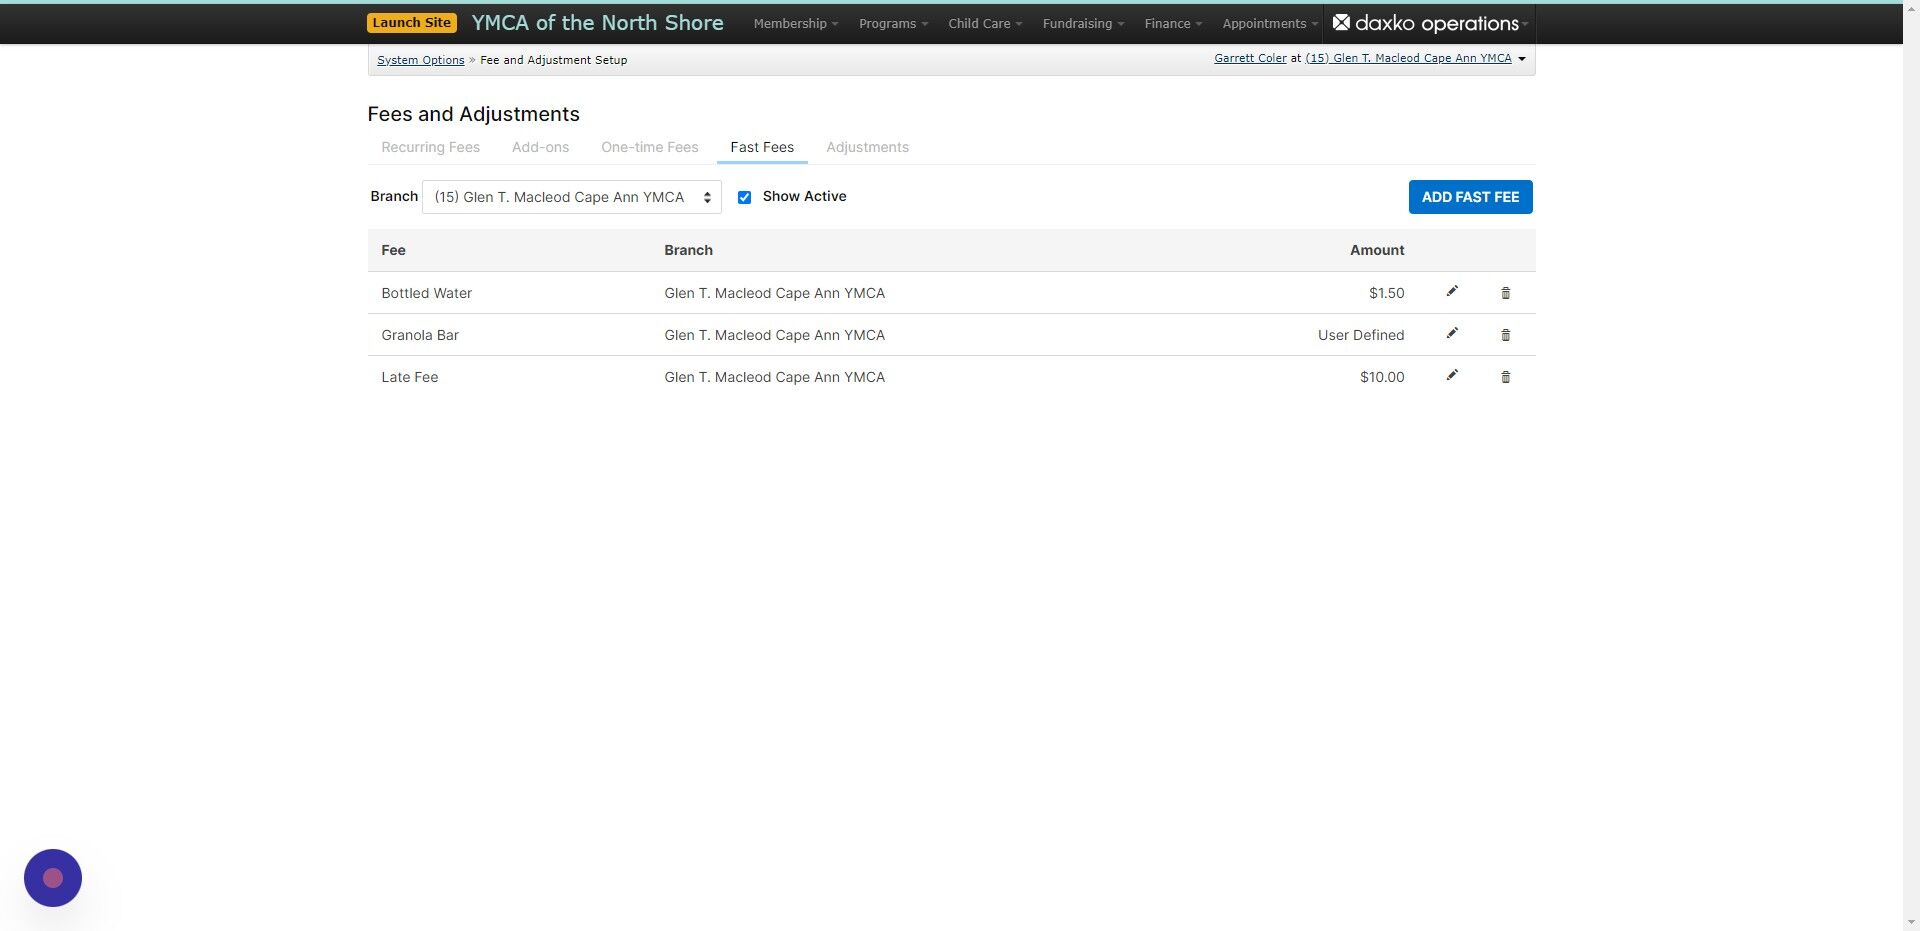This screenshot has height=931, width=1920.
Task: Click the scrollbar down arrow
Action: point(1911,922)
